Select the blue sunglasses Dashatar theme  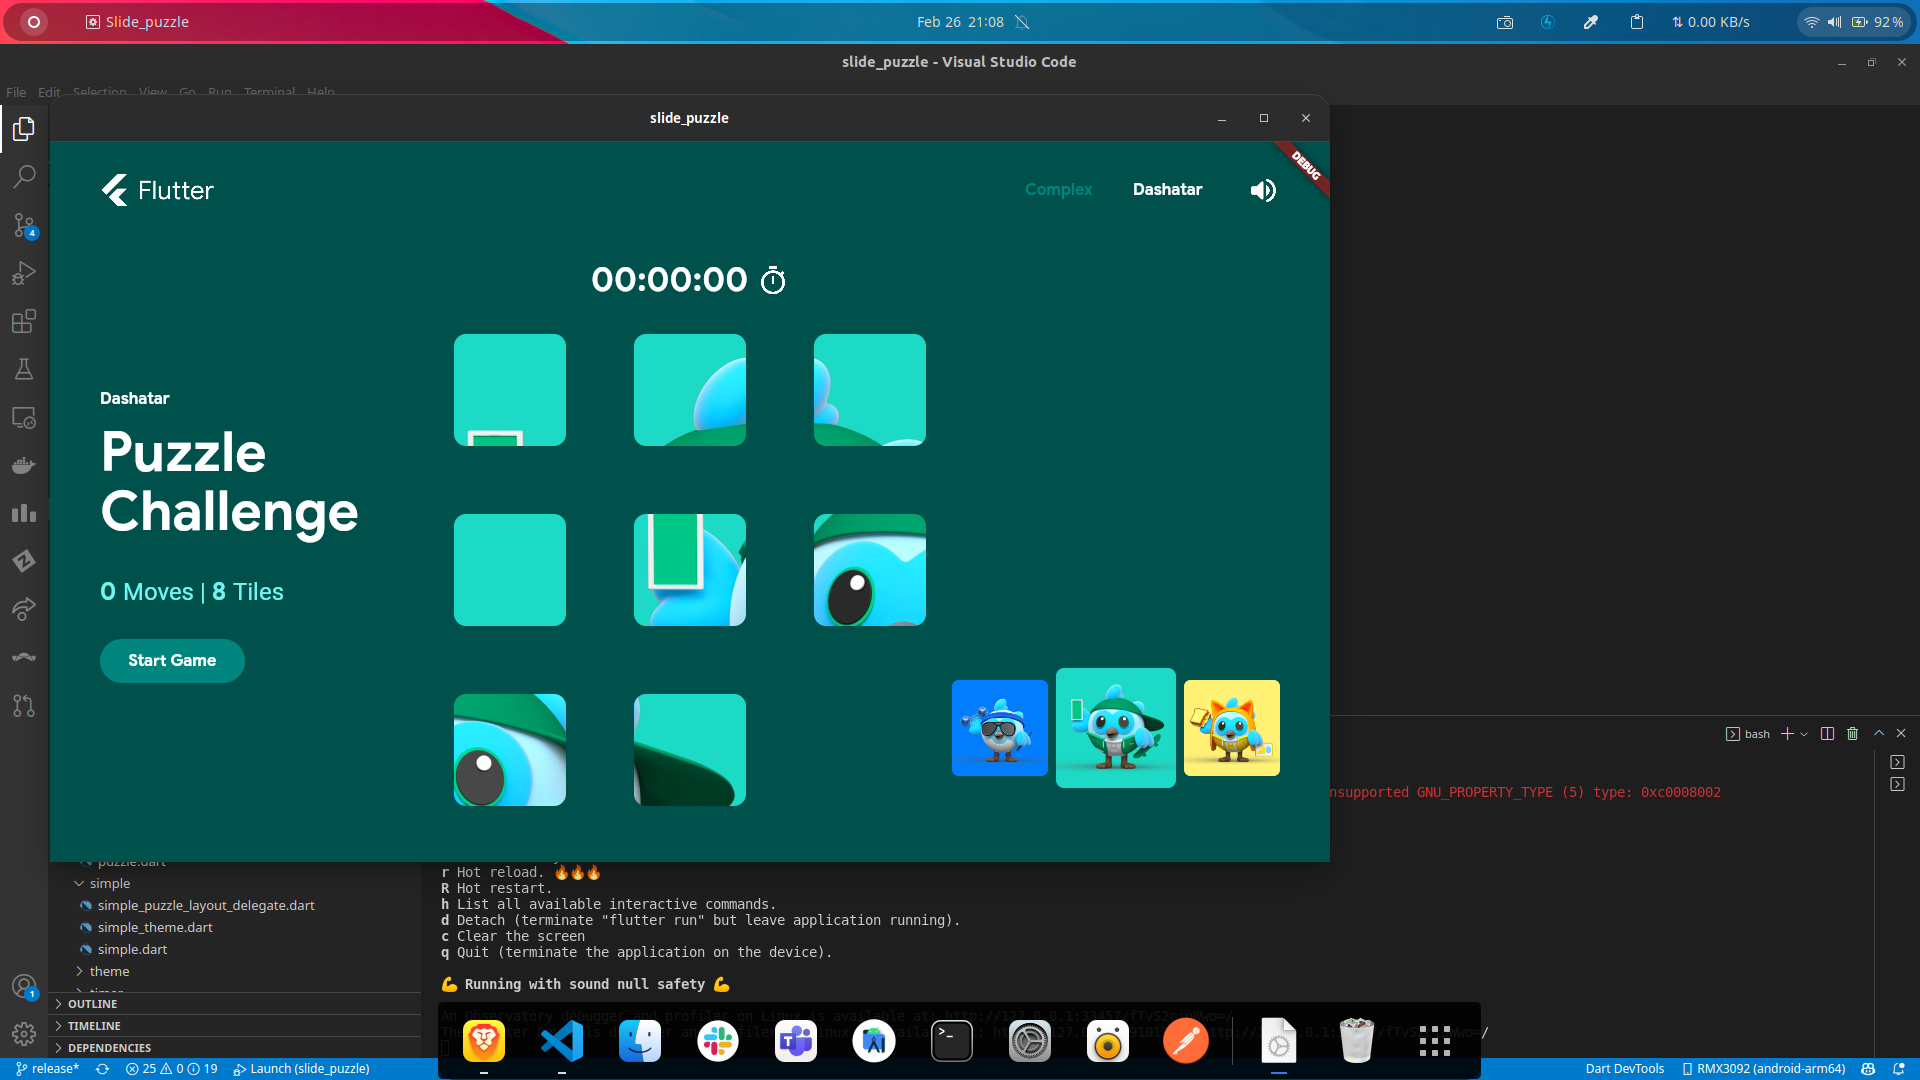point(999,728)
